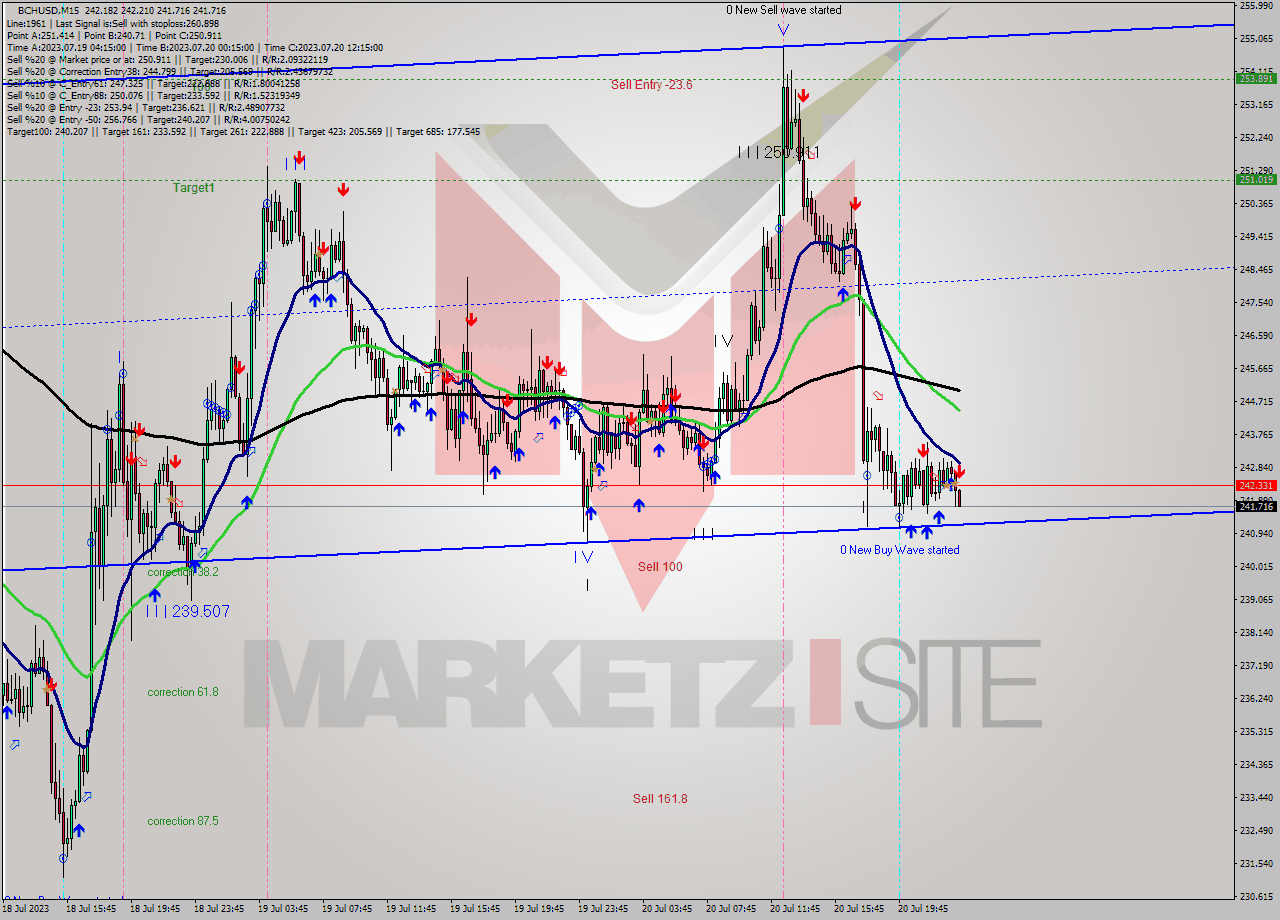This screenshot has width=1280, height=920.
Task: Click the '0 New Sell wave started' label
Action: click(x=783, y=10)
